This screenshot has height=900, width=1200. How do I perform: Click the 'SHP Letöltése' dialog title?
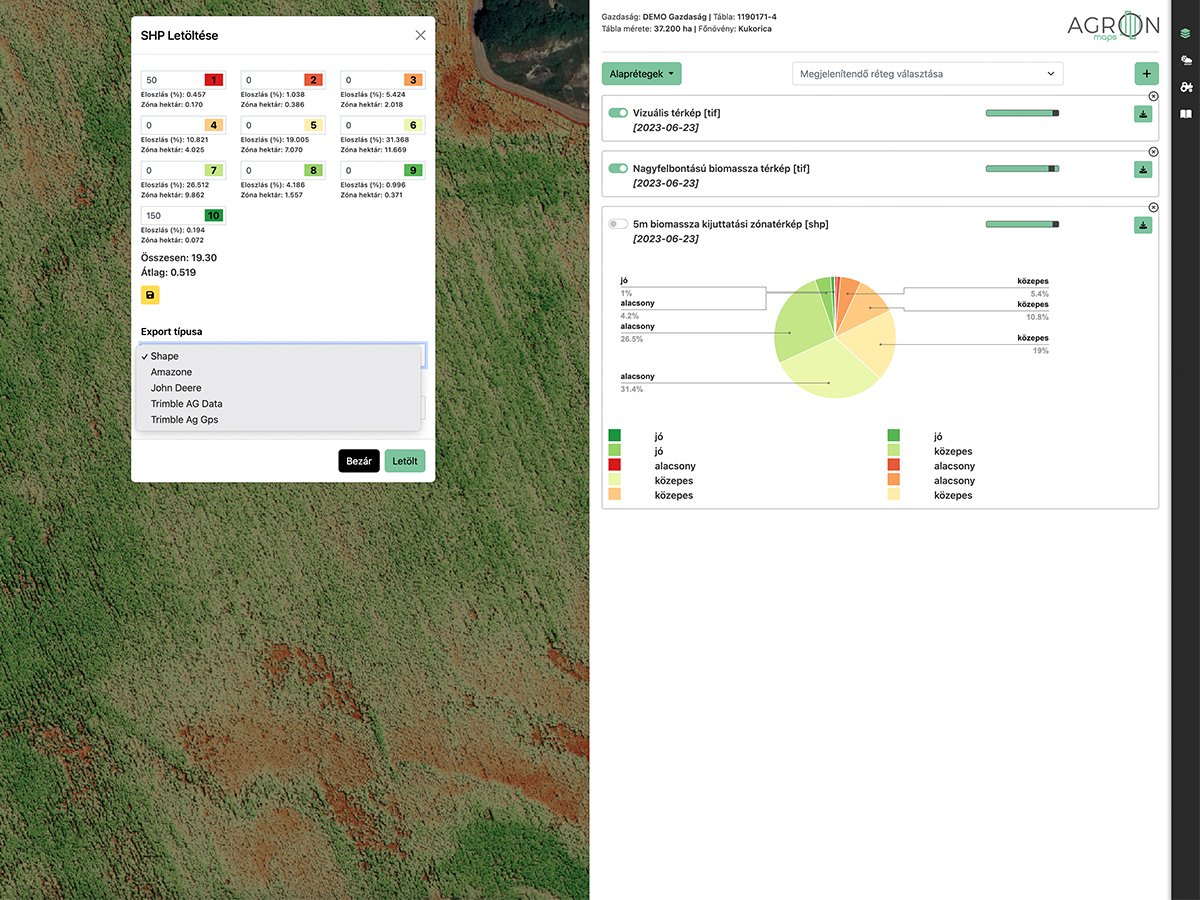(179, 36)
